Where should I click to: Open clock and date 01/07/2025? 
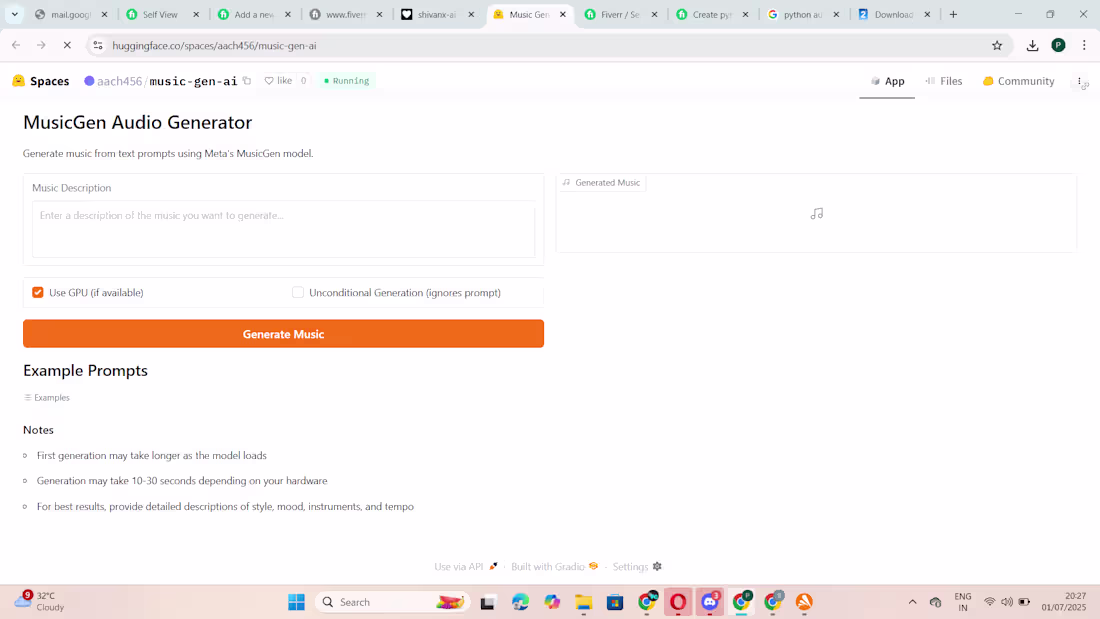[x=1064, y=602]
